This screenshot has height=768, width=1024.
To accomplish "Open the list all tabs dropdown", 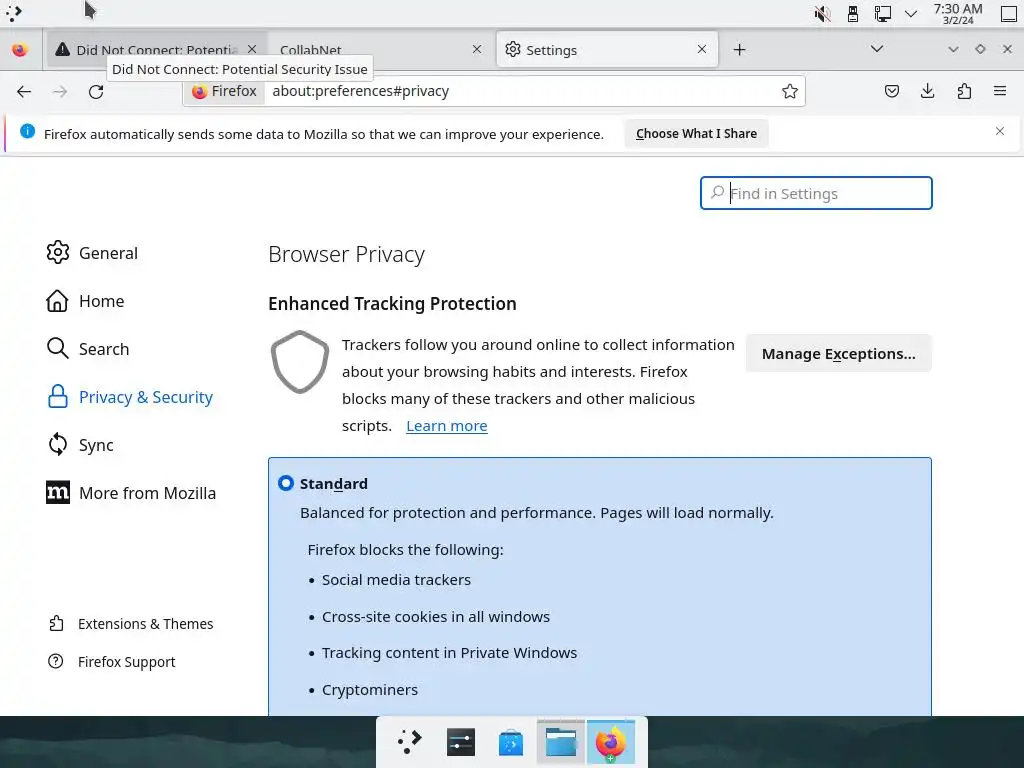I will [x=877, y=49].
